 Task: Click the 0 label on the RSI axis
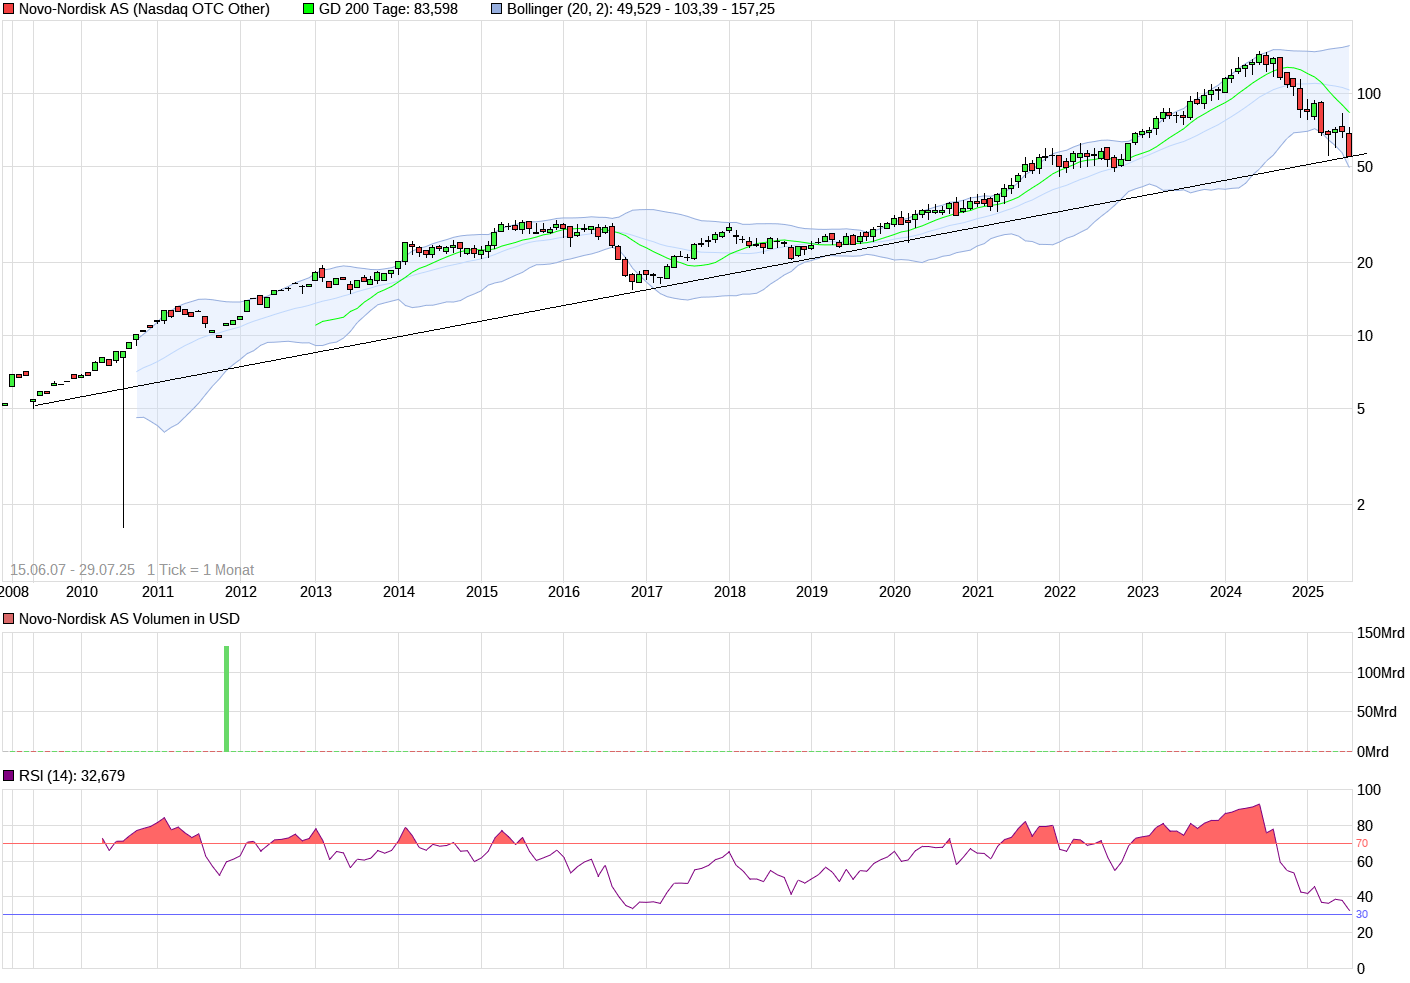pyautogui.click(x=1361, y=969)
